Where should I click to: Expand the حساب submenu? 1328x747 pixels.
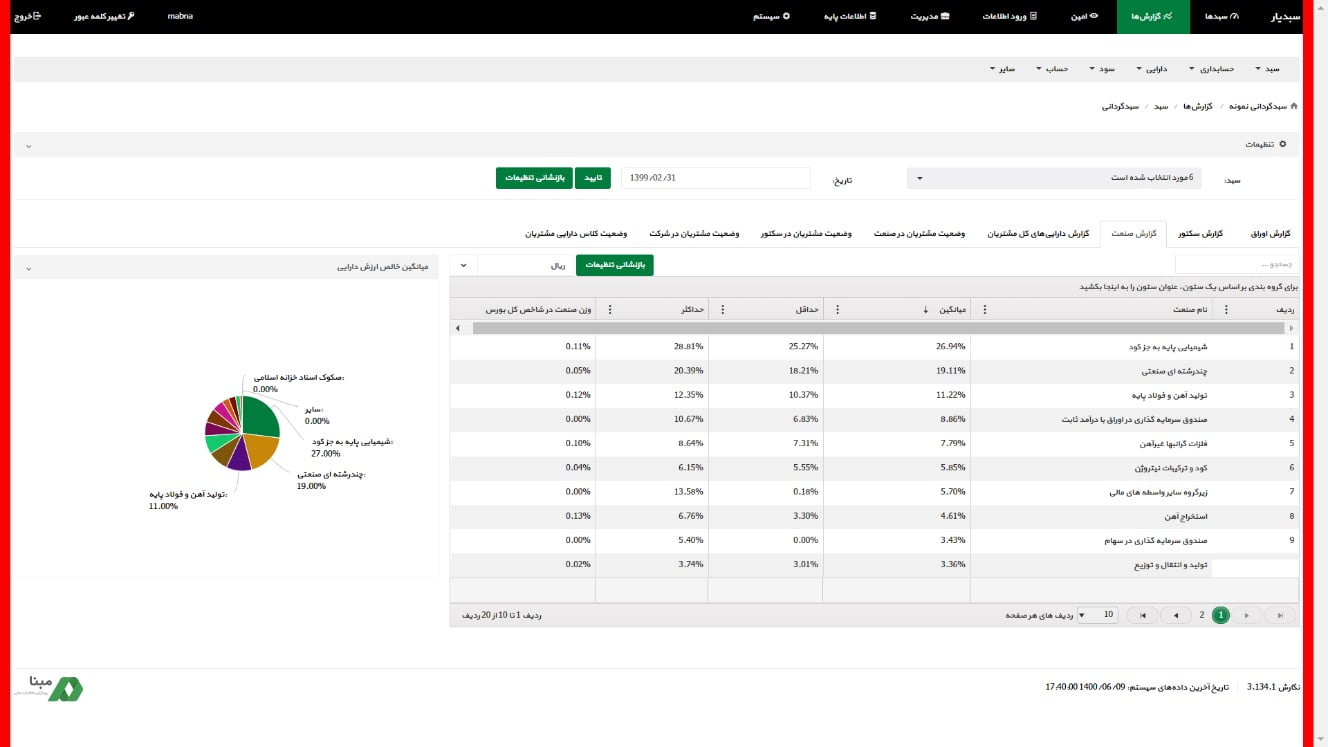1053,69
